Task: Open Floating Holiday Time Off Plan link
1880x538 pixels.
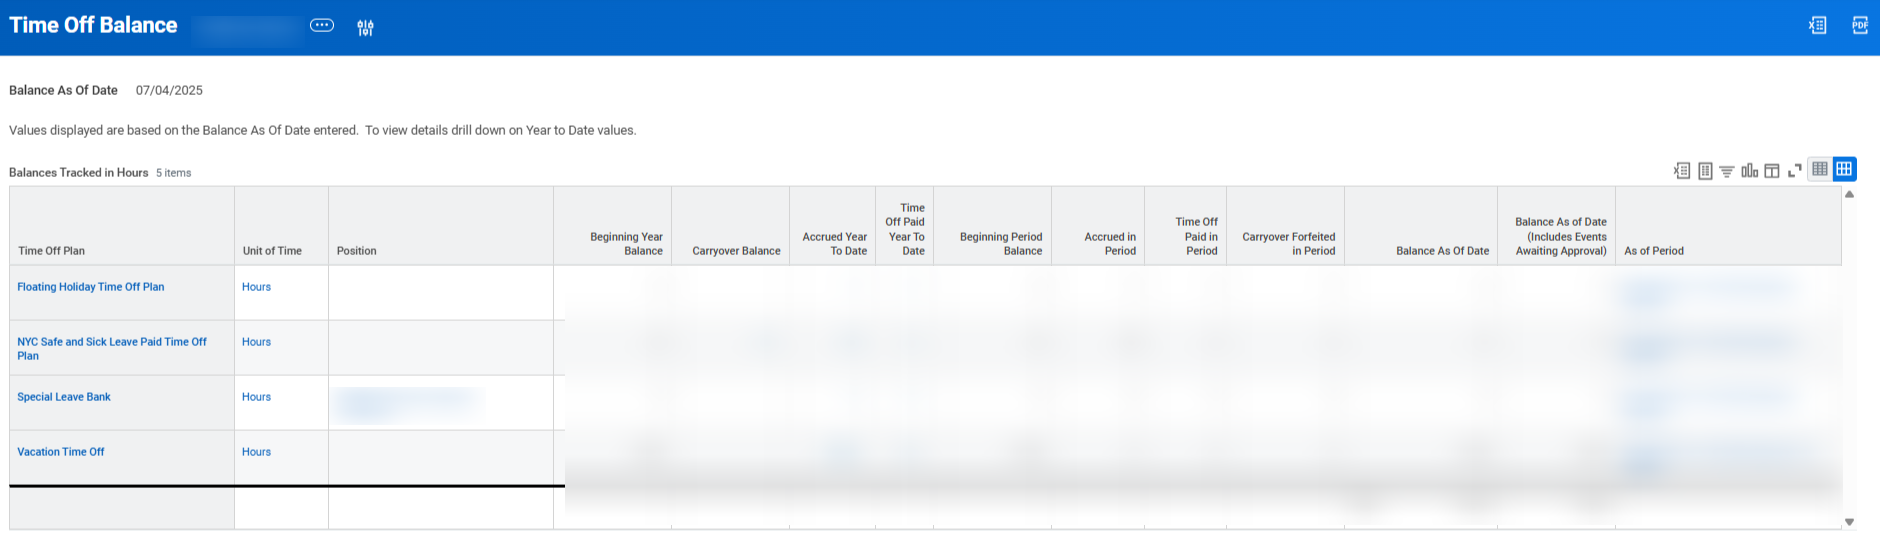Action: coord(91,287)
